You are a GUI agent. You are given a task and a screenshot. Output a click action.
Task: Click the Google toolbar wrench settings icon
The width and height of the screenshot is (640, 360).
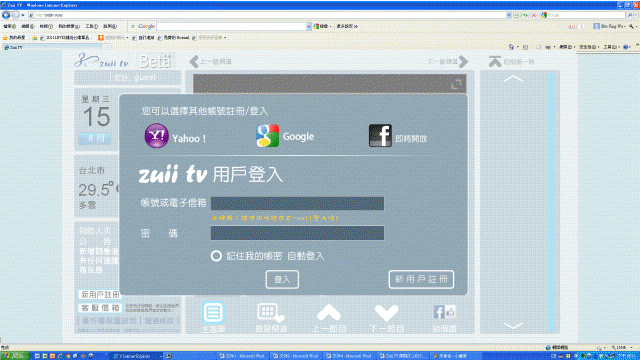631,26
